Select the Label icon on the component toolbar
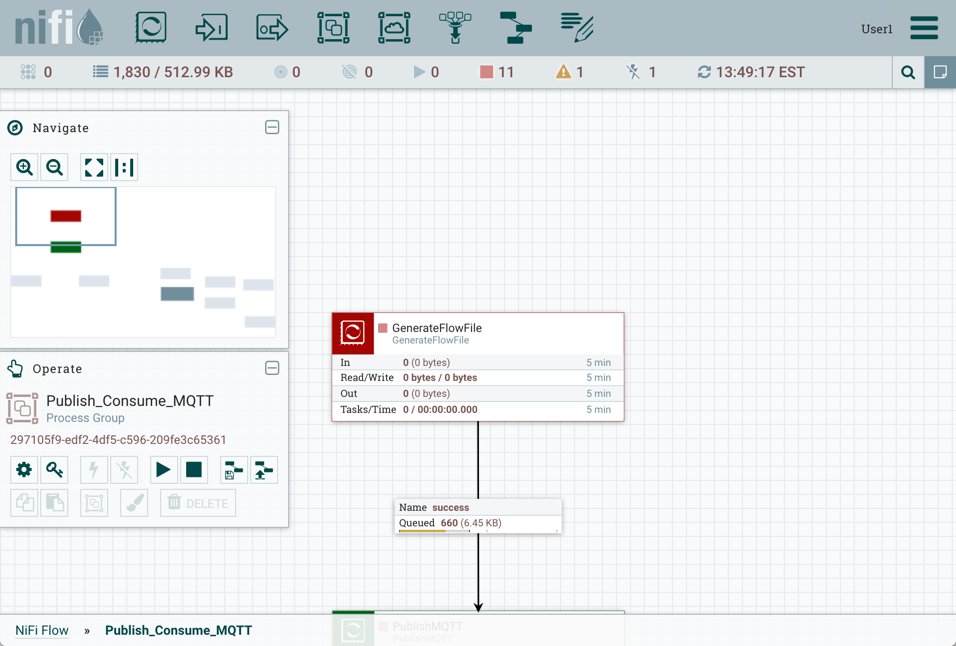This screenshot has width=956, height=646. [575, 27]
